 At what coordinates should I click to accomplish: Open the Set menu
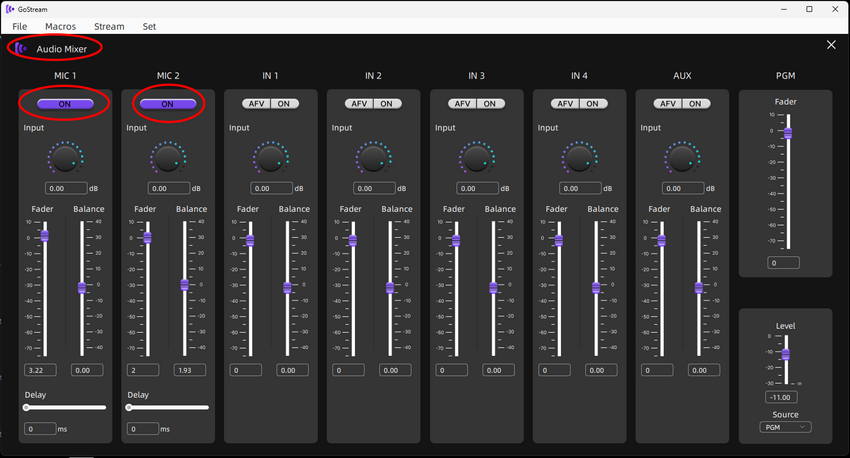pos(149,27)
